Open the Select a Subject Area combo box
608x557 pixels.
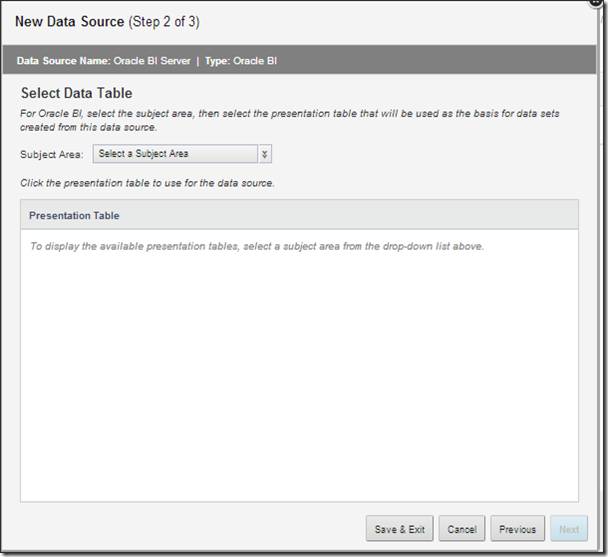[x=176, y=154]
